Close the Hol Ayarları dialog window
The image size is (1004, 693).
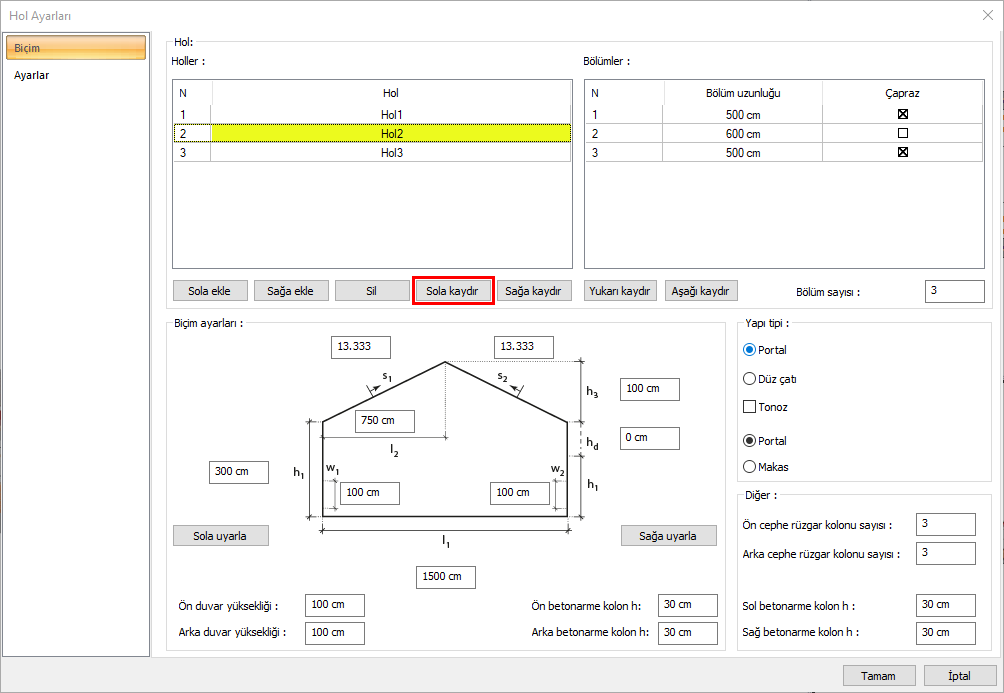tap(988, 15)
